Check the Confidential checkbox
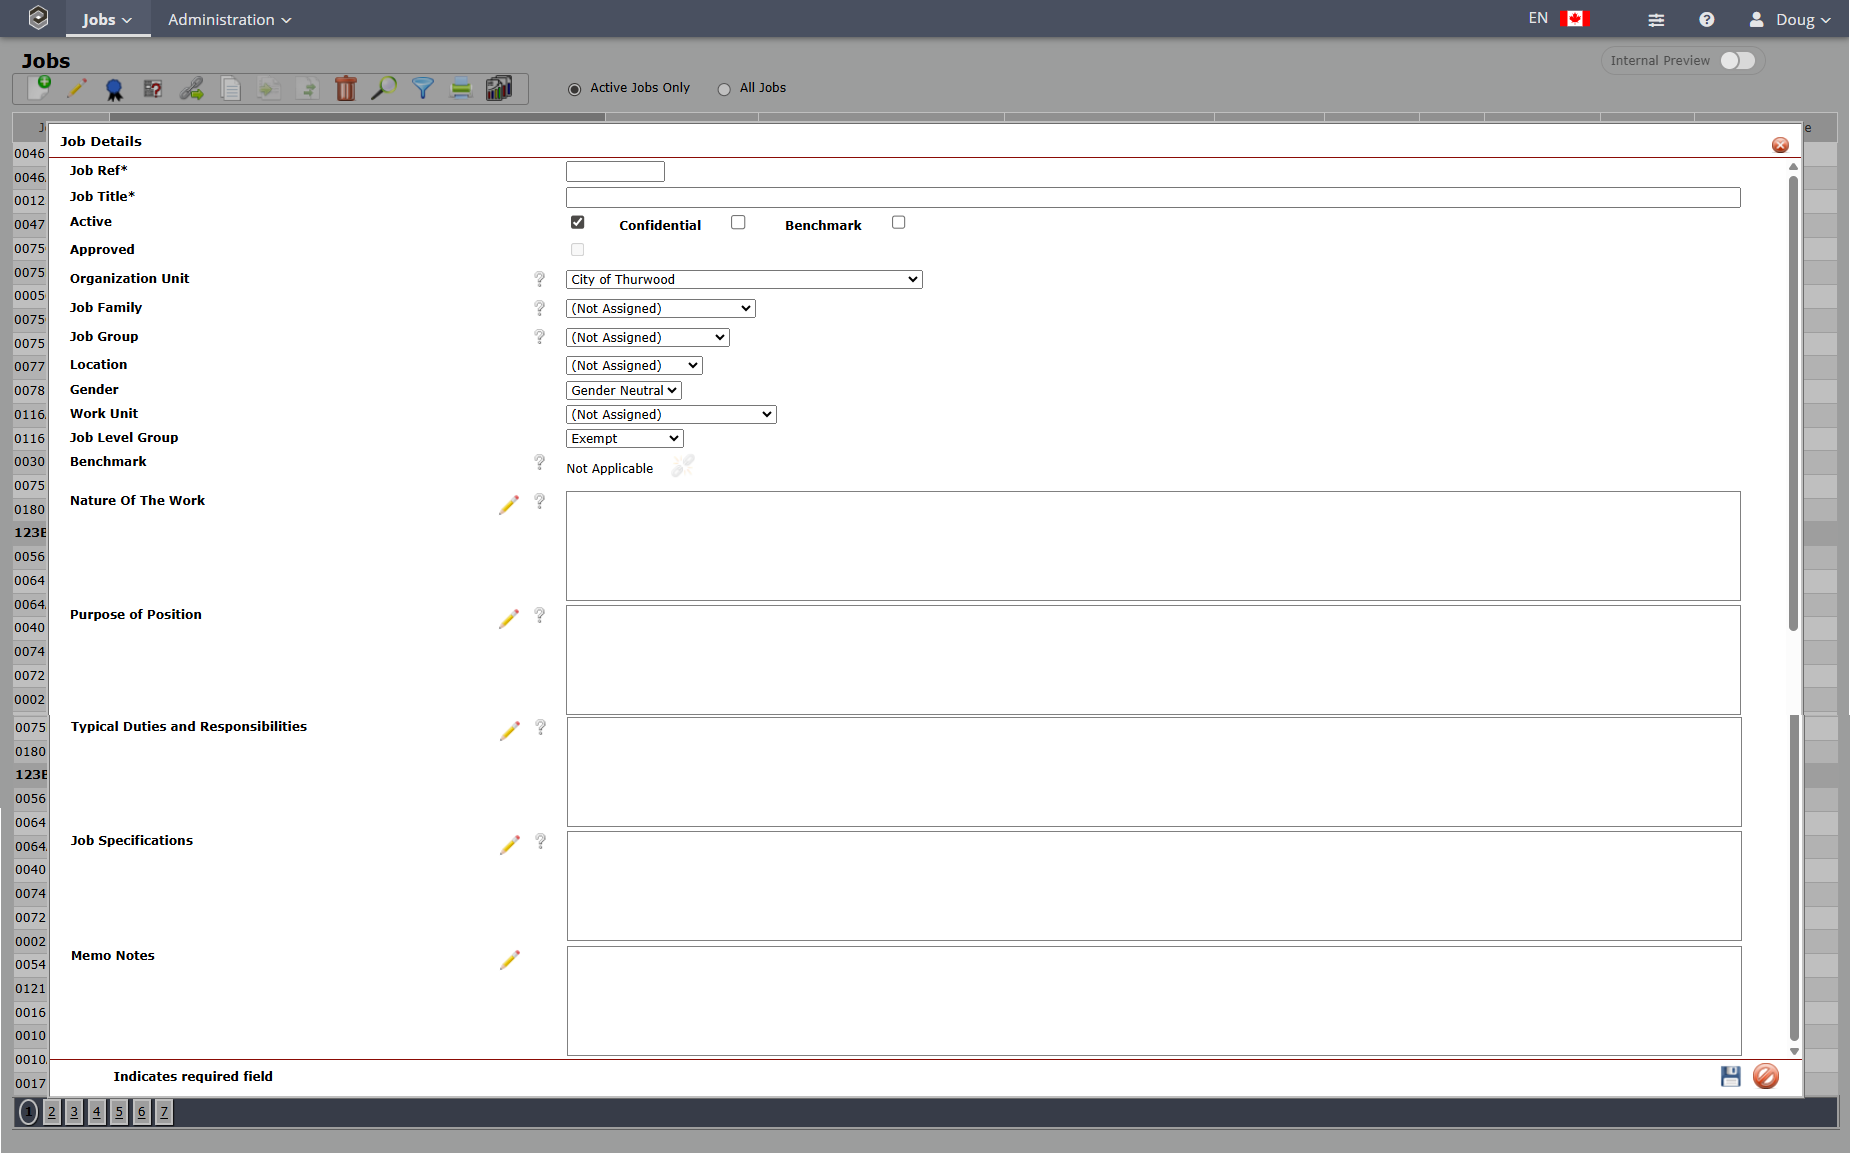 coord(738,222)
